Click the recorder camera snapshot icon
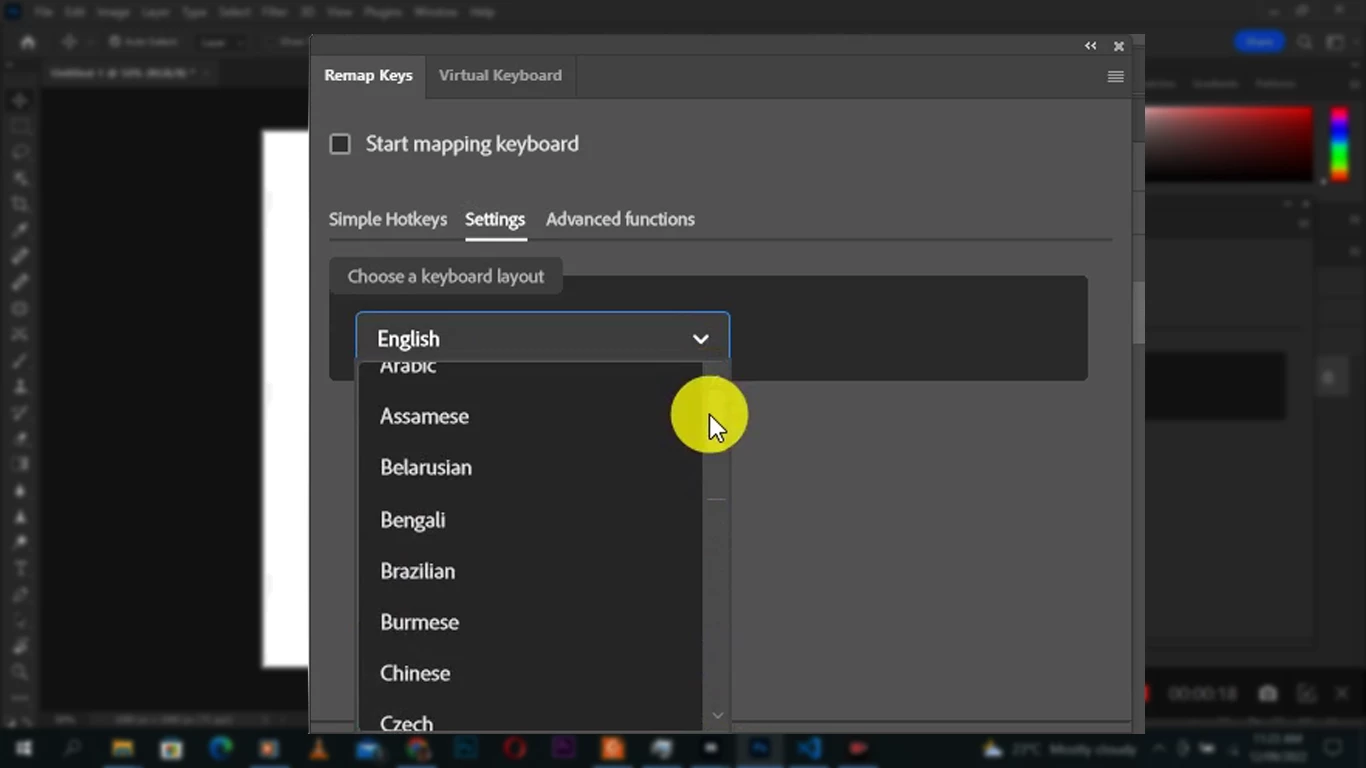The width and height of the screenshot is (1366, 768). pos(1268,693)
